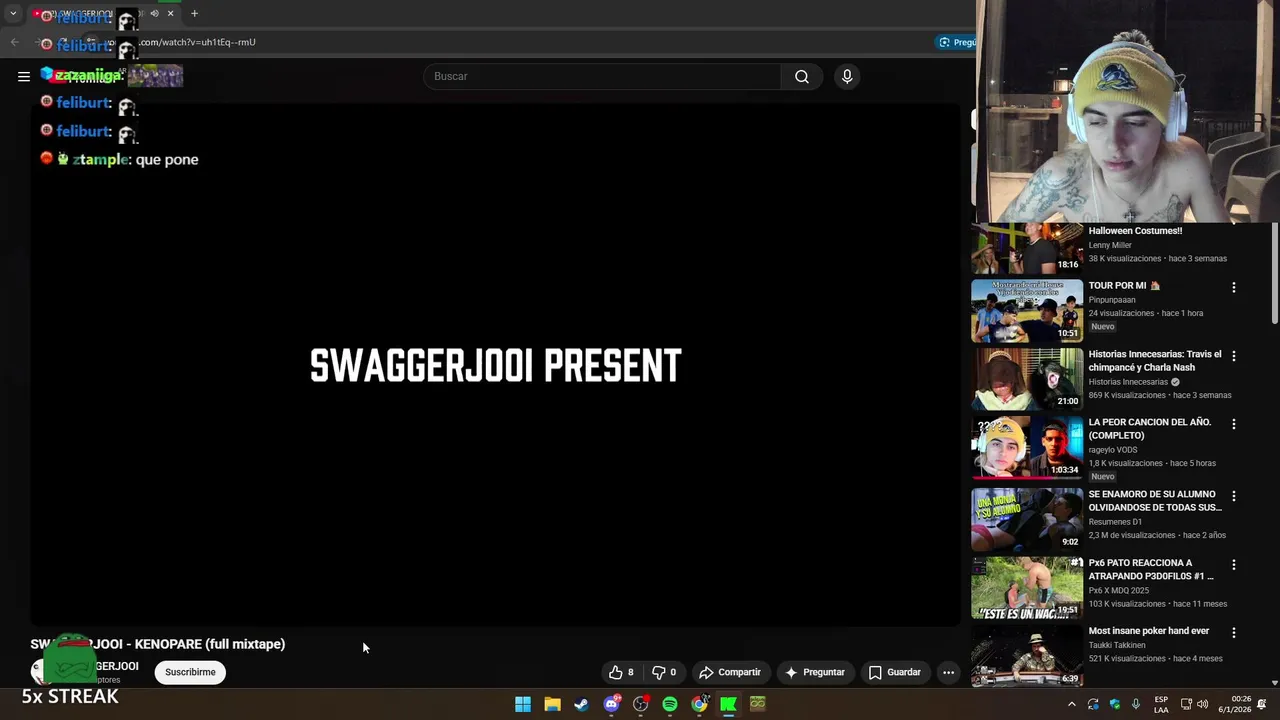The height and width of the screenshot is (720, 1280).
Task: Open options menu for TOUR POR MI video
Action: pos(1233,287)
